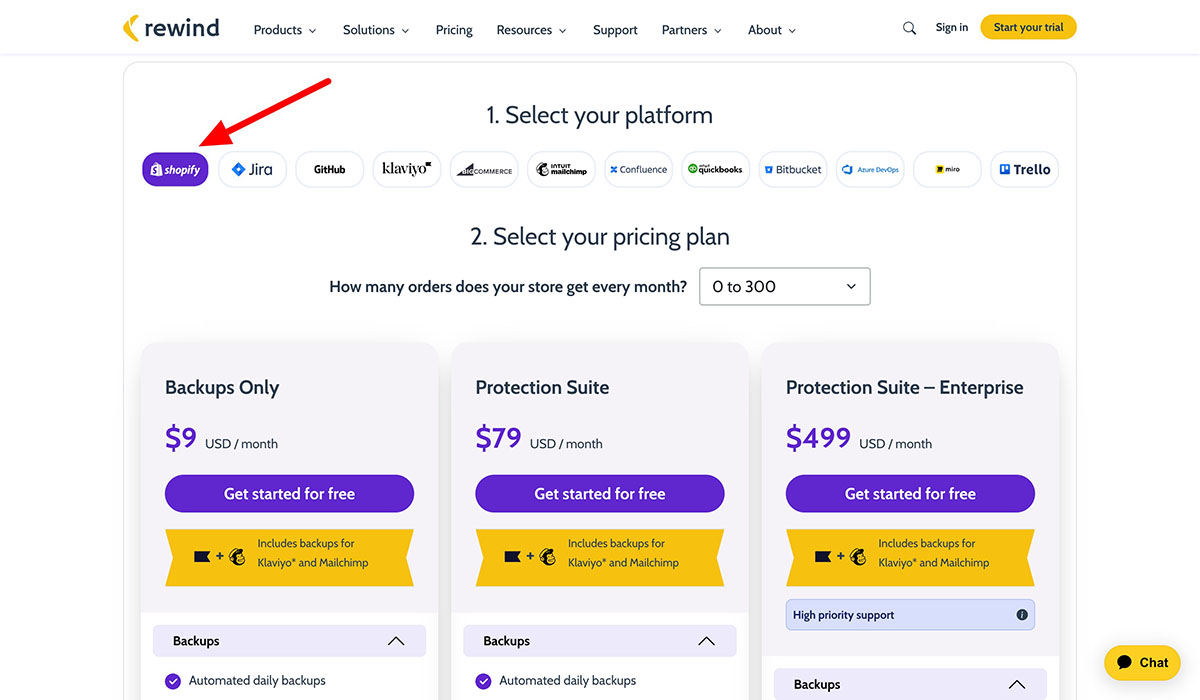Click the GitHub platform icon
Image resolution: width=1200 pixels, height=700 pixels.
coord(329,169)
